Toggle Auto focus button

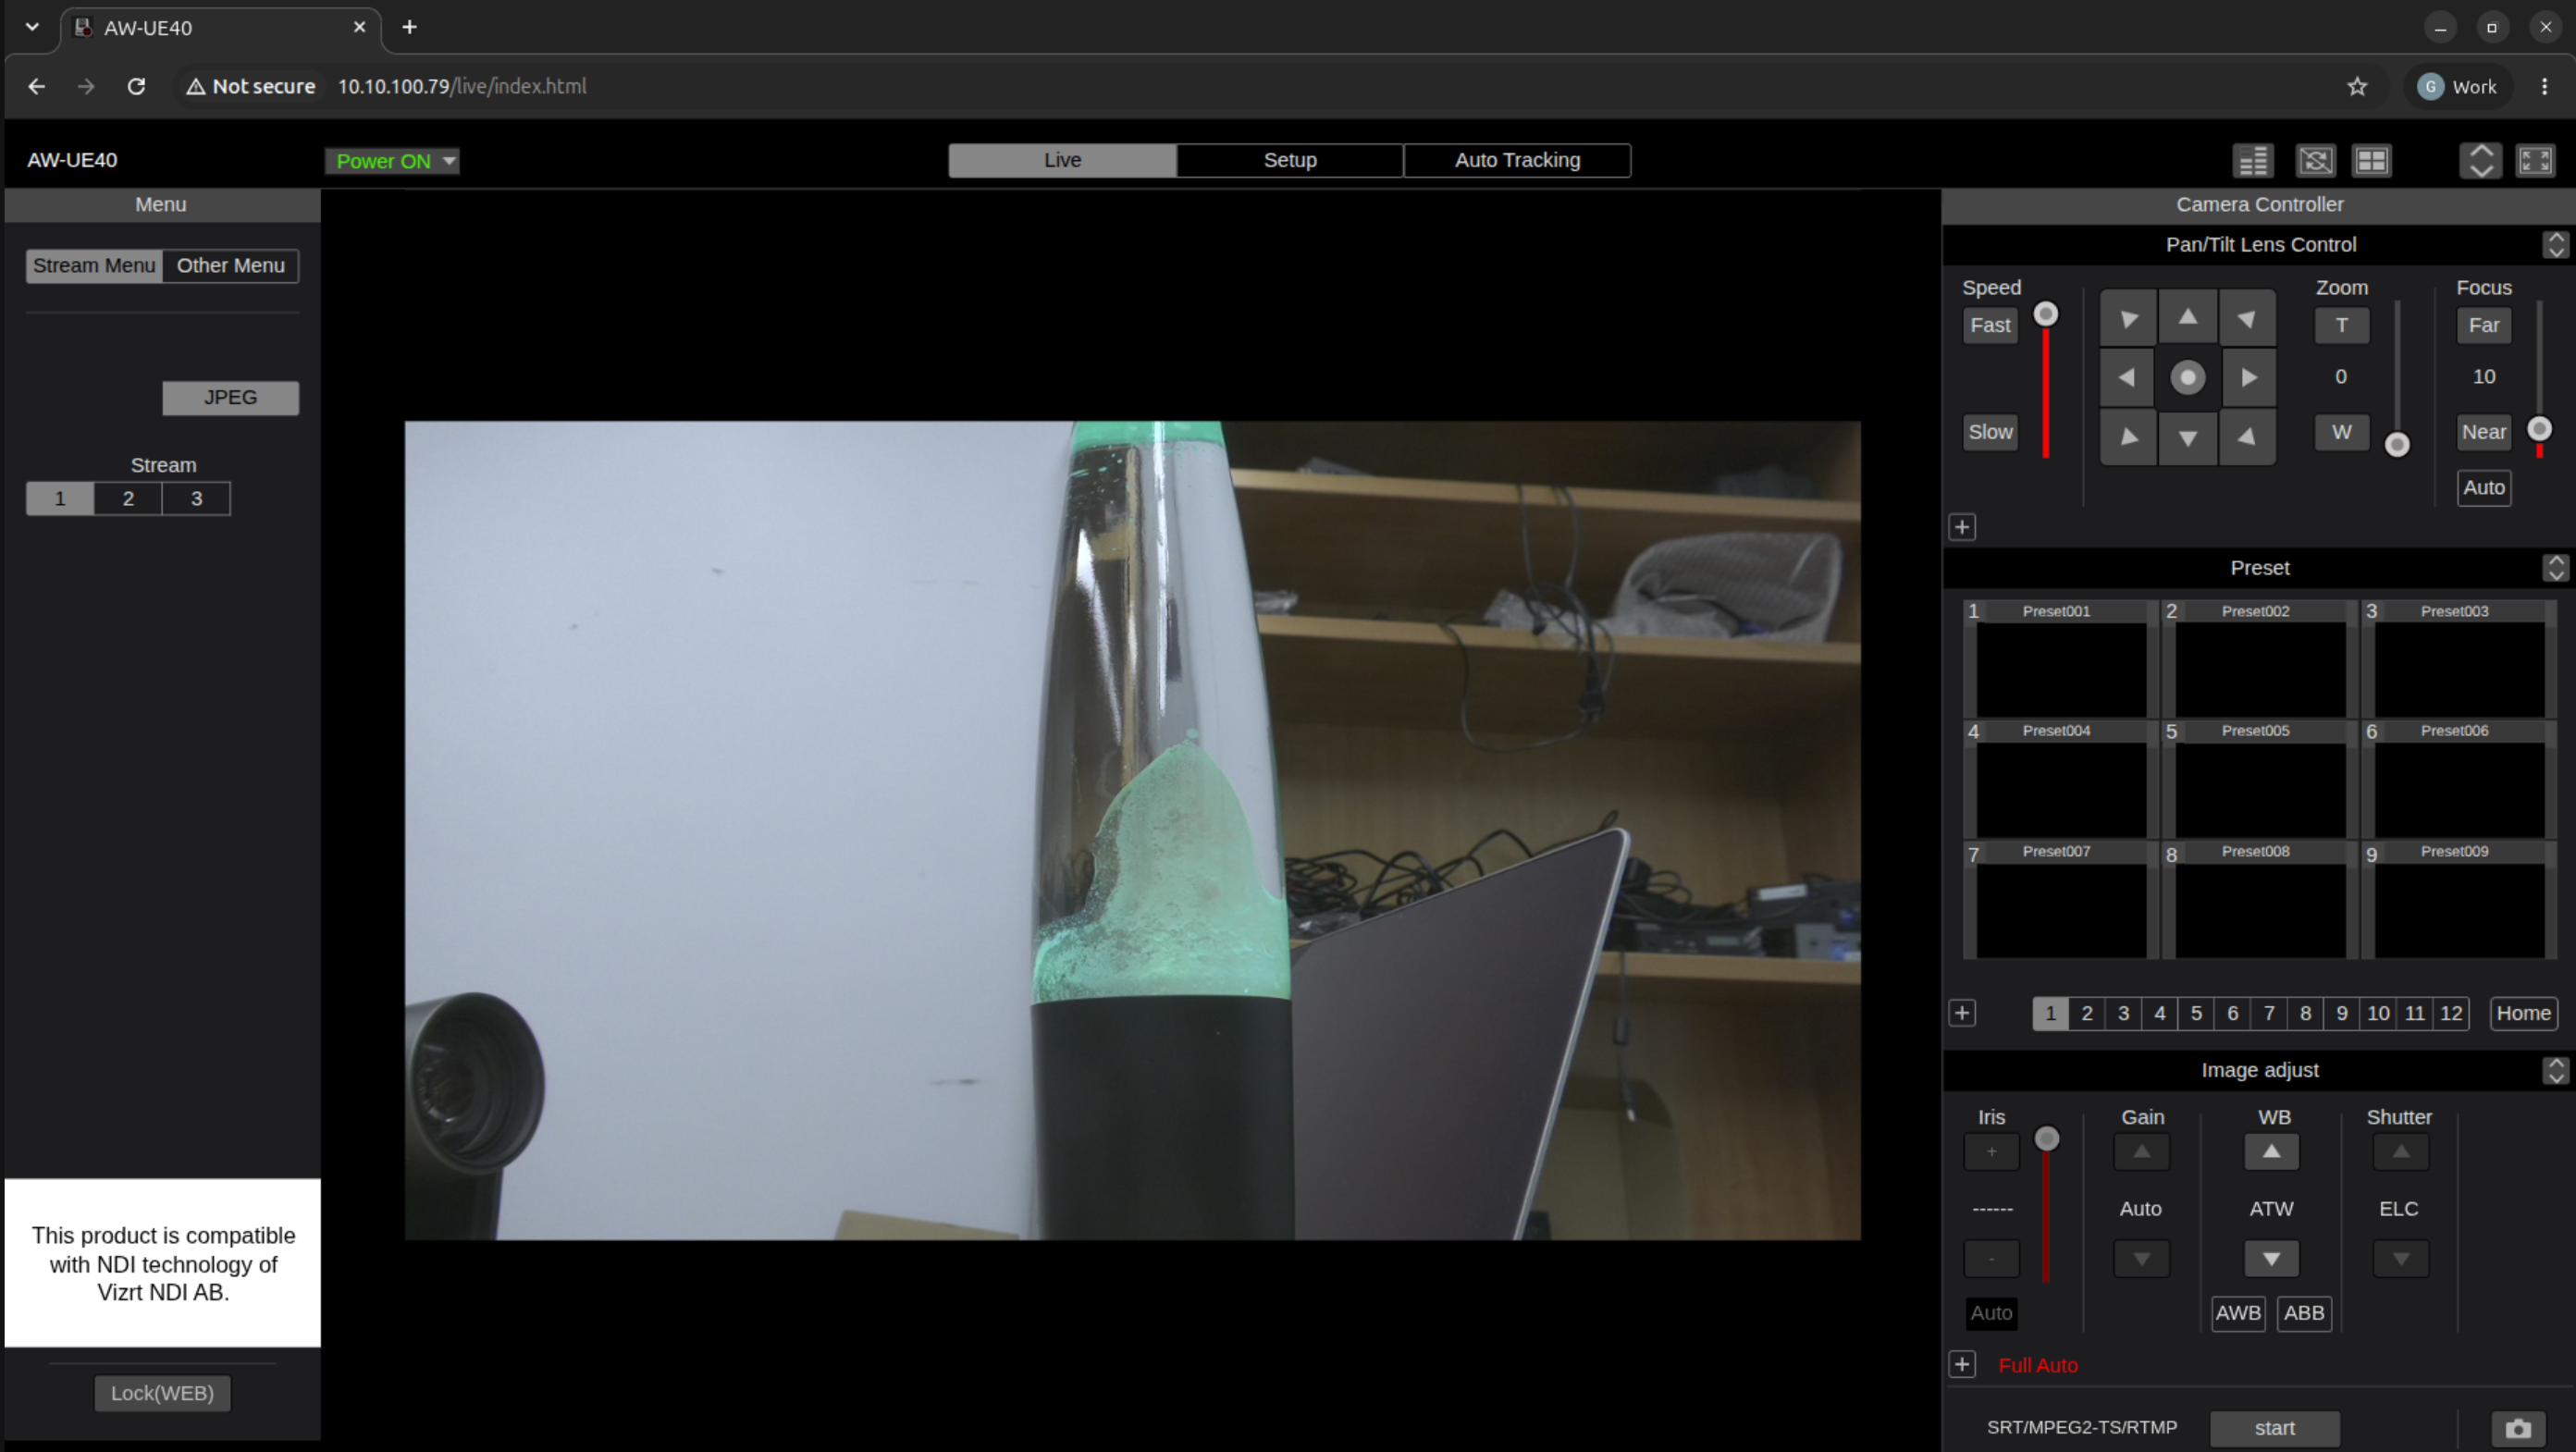pos(2484,487)
